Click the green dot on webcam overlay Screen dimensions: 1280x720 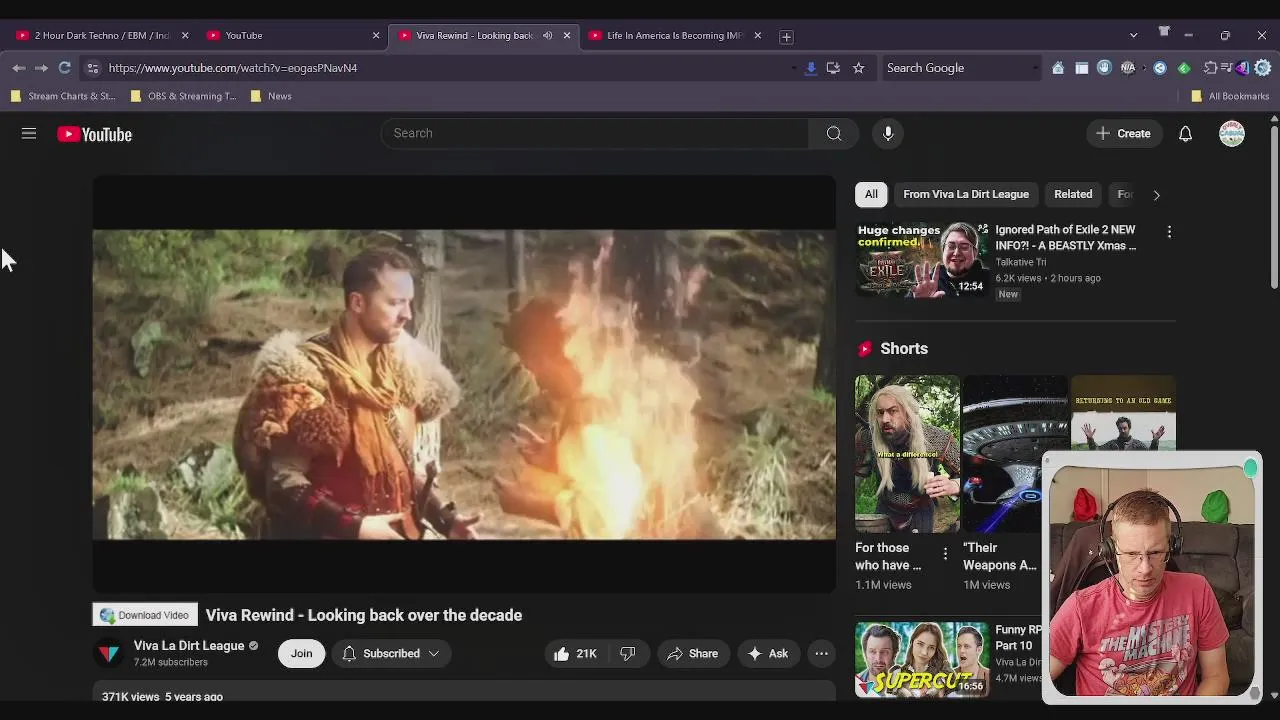[1250, 468]
